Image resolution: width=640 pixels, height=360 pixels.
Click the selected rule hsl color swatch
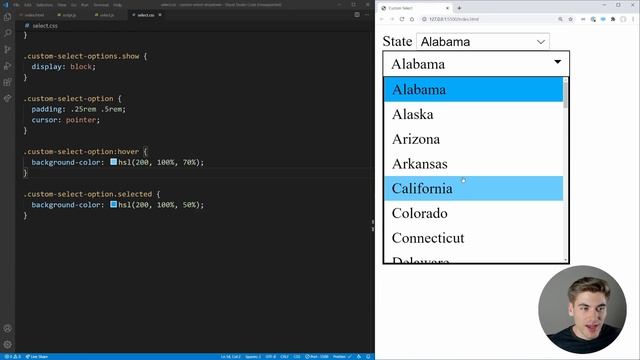[113, 204]
